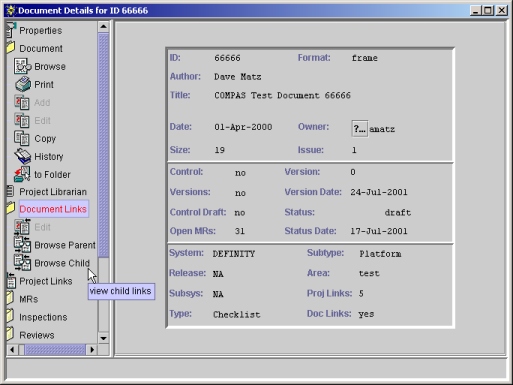Open the Properties tree entry
Screen dimensions: 513x385
pos(41,31)
